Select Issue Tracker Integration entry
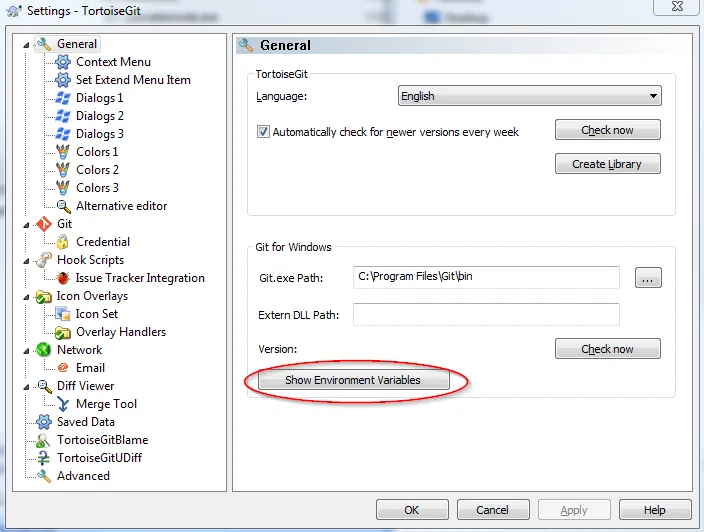 [x=140, y=278]
